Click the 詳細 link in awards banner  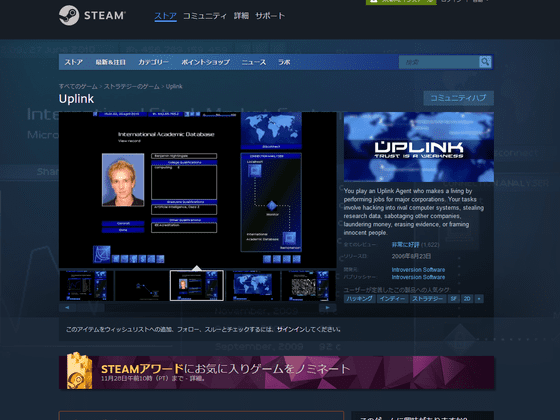click(x=197, y=378)
